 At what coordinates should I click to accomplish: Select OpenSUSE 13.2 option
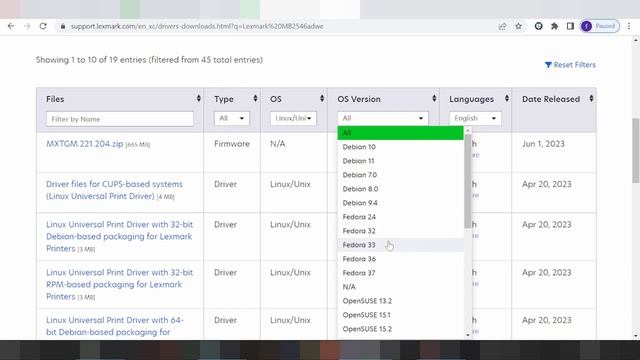(400, 301)
